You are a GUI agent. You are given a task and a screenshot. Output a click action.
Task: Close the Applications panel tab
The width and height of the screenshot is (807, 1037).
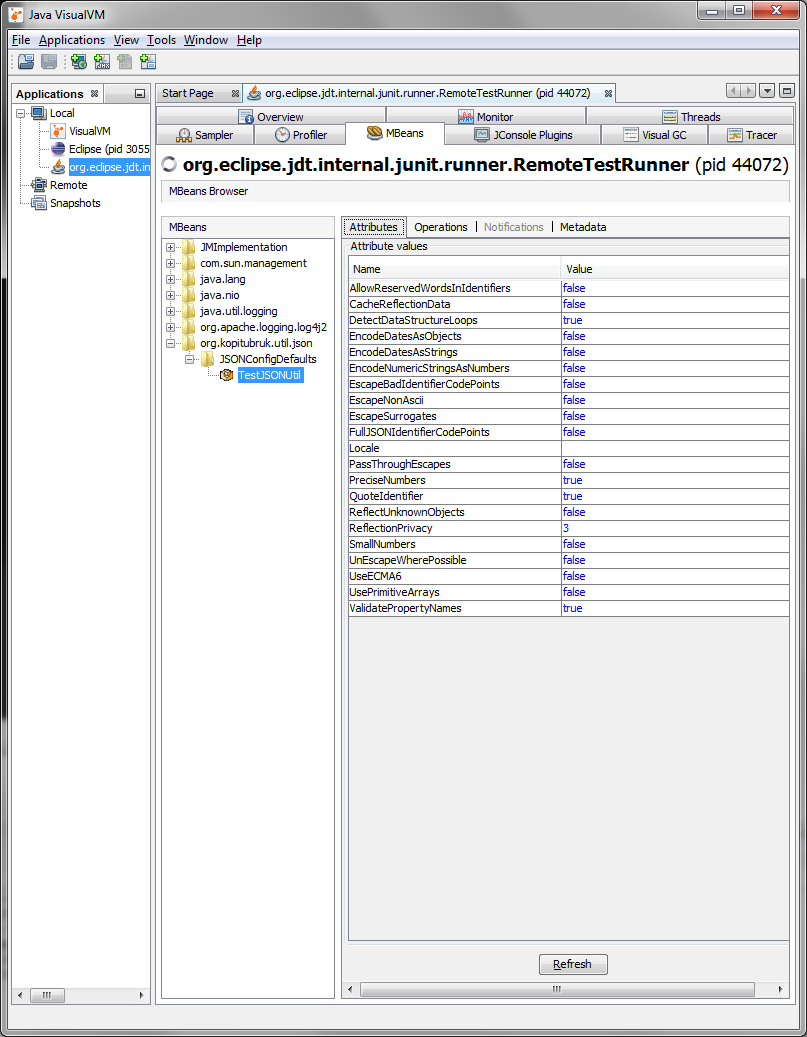click(95, 93)
